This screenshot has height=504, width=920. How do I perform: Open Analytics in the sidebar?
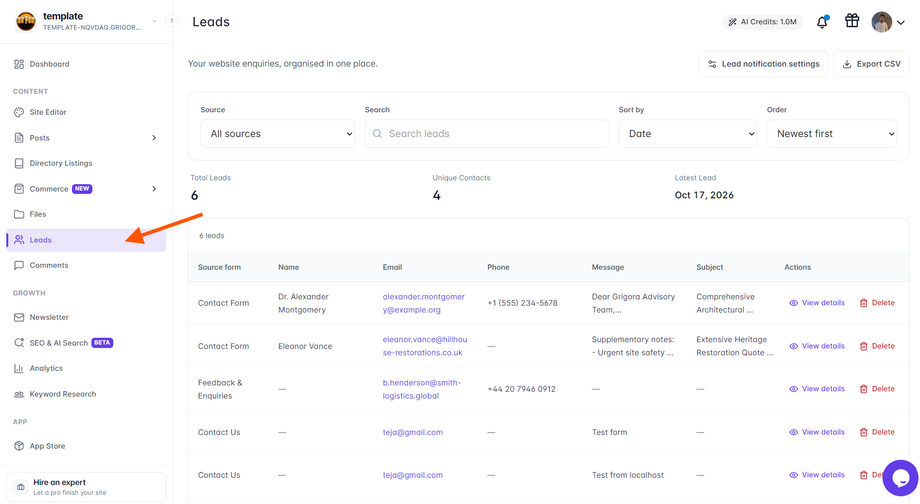click(x=86, y=368)
